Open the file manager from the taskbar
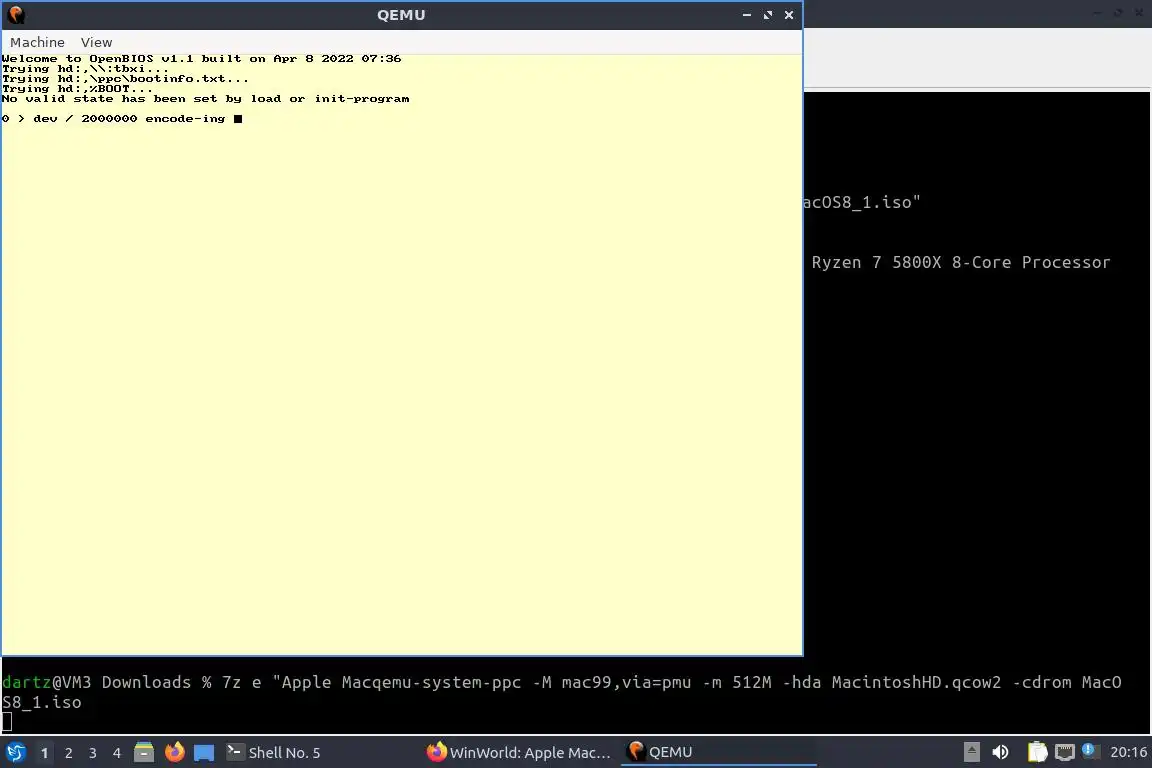Image resolution: width=1152 pixels, height=768 pixels. (x=144, y=752)
